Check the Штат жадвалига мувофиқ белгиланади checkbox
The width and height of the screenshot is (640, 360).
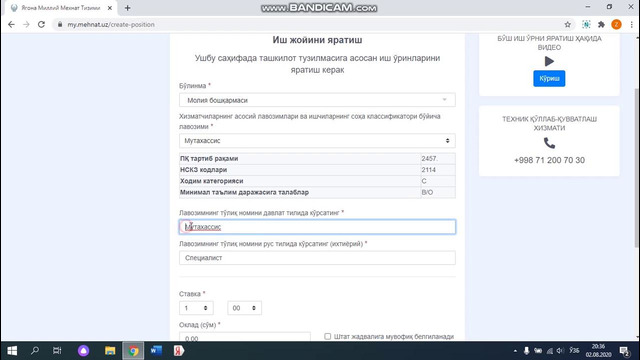(327, 336)
